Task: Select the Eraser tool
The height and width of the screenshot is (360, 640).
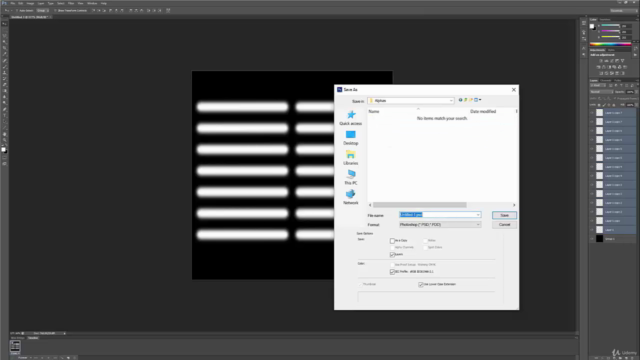Action: pos(4,85)
